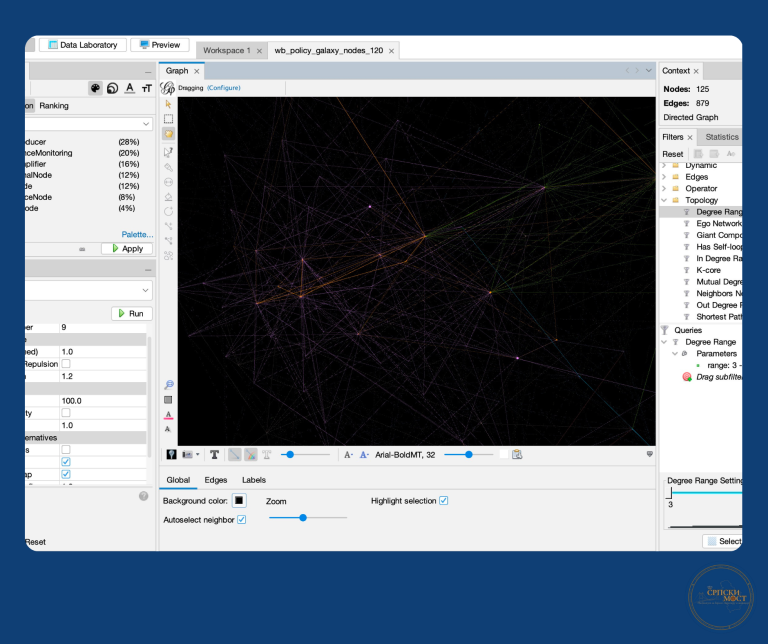Click the Palette... link

137,234
